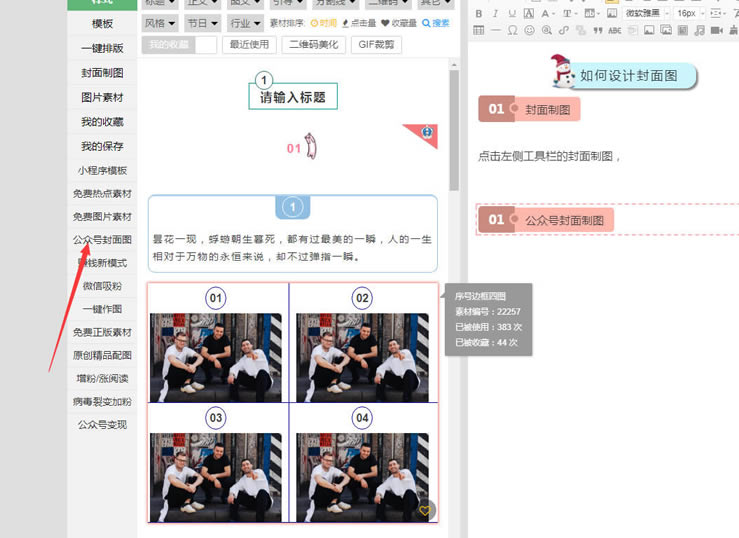Viewport: 739px width, 538px height.
Task: Click the 搜索 search link
Action: coord(436,23)
